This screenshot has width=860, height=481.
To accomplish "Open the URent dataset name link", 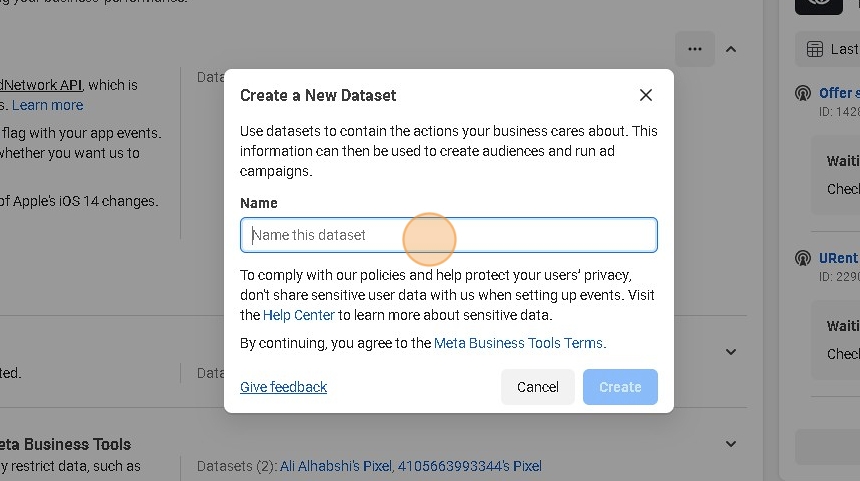I will coord(838,258).
